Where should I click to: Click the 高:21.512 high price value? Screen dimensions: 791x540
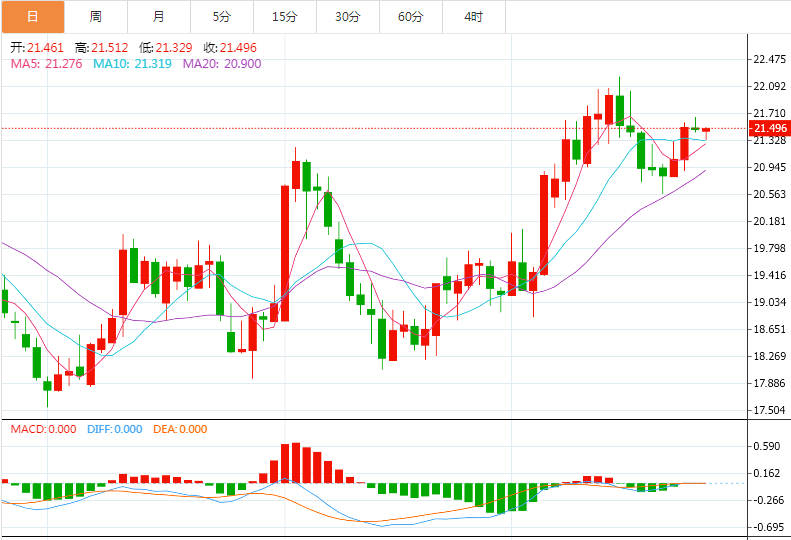(101, 48)
